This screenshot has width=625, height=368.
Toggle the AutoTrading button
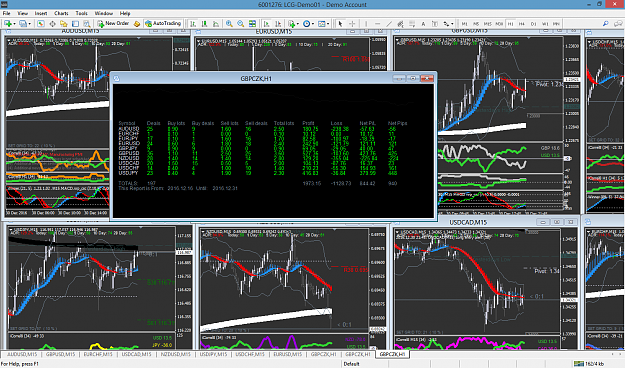(x=163, y=24)
